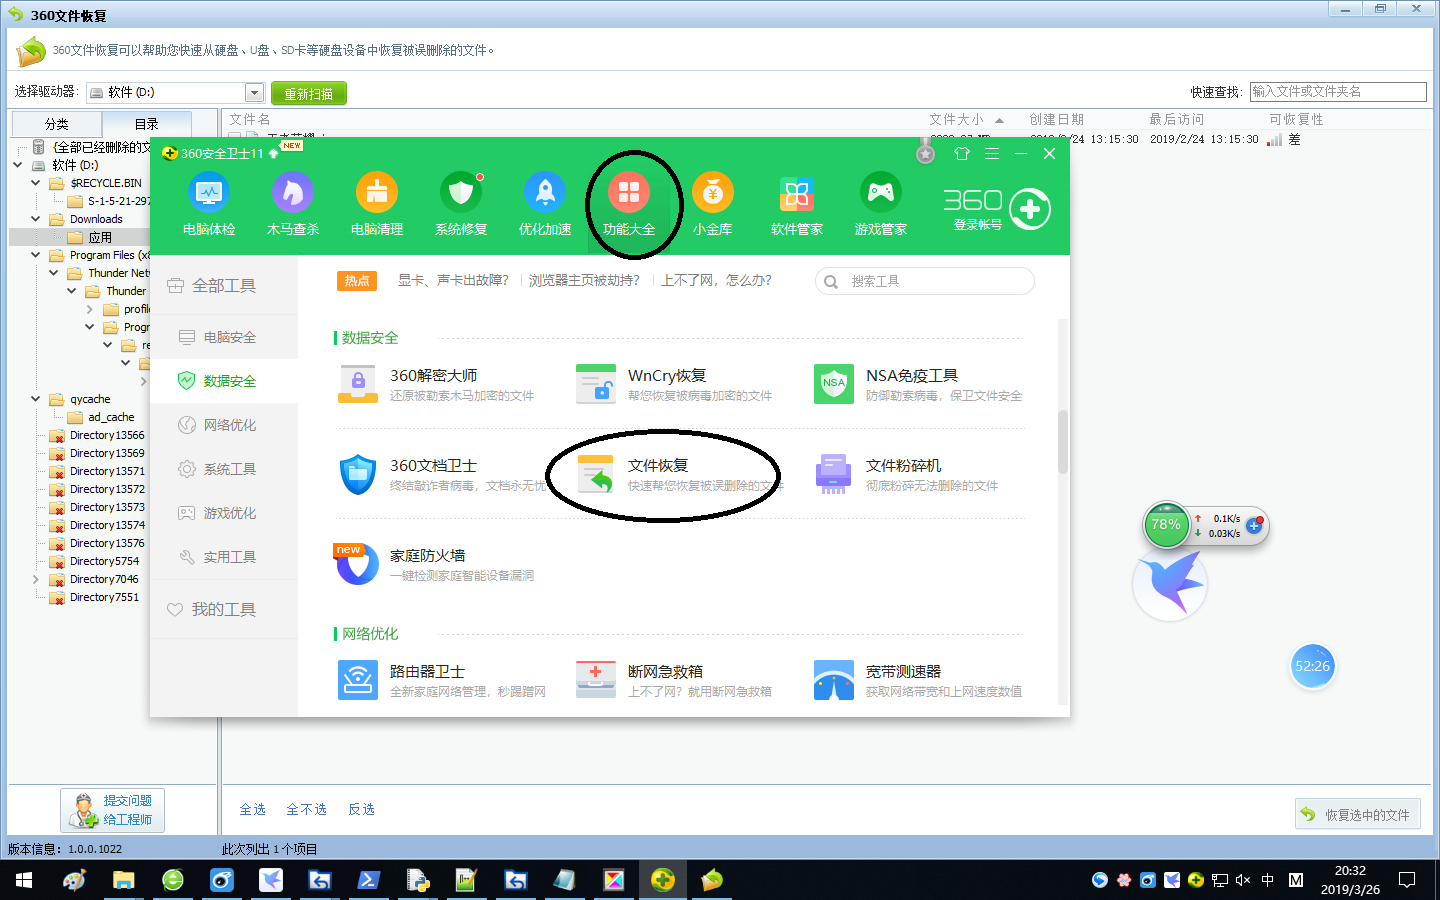Open 功能大全 all features icon
The image size is (1440, 900).
coord(629,205)
